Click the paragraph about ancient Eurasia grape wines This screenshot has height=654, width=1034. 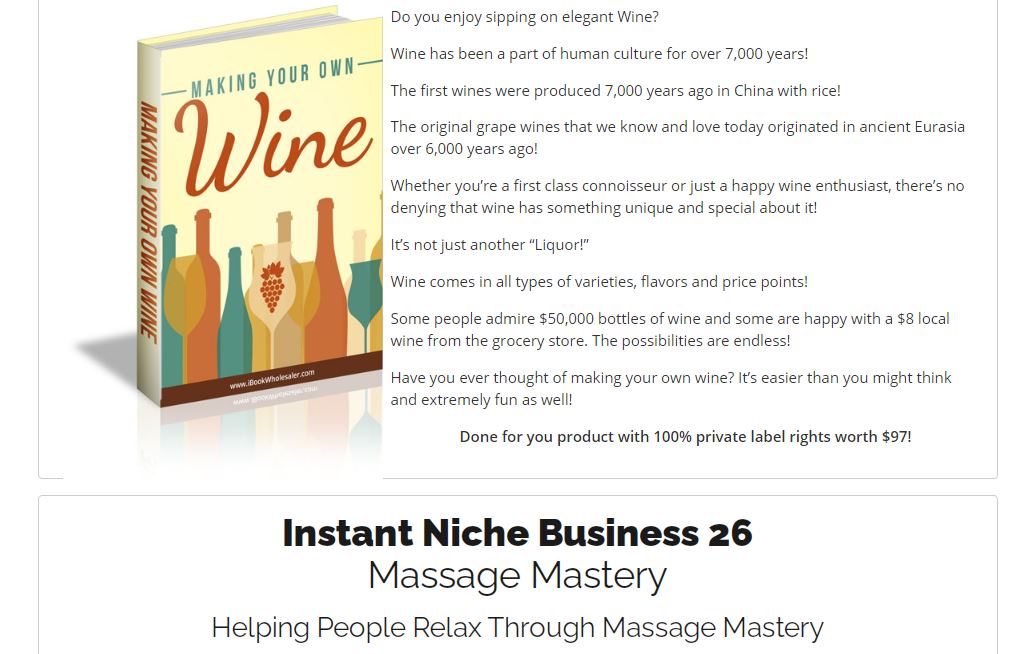[x=677, y=137]
